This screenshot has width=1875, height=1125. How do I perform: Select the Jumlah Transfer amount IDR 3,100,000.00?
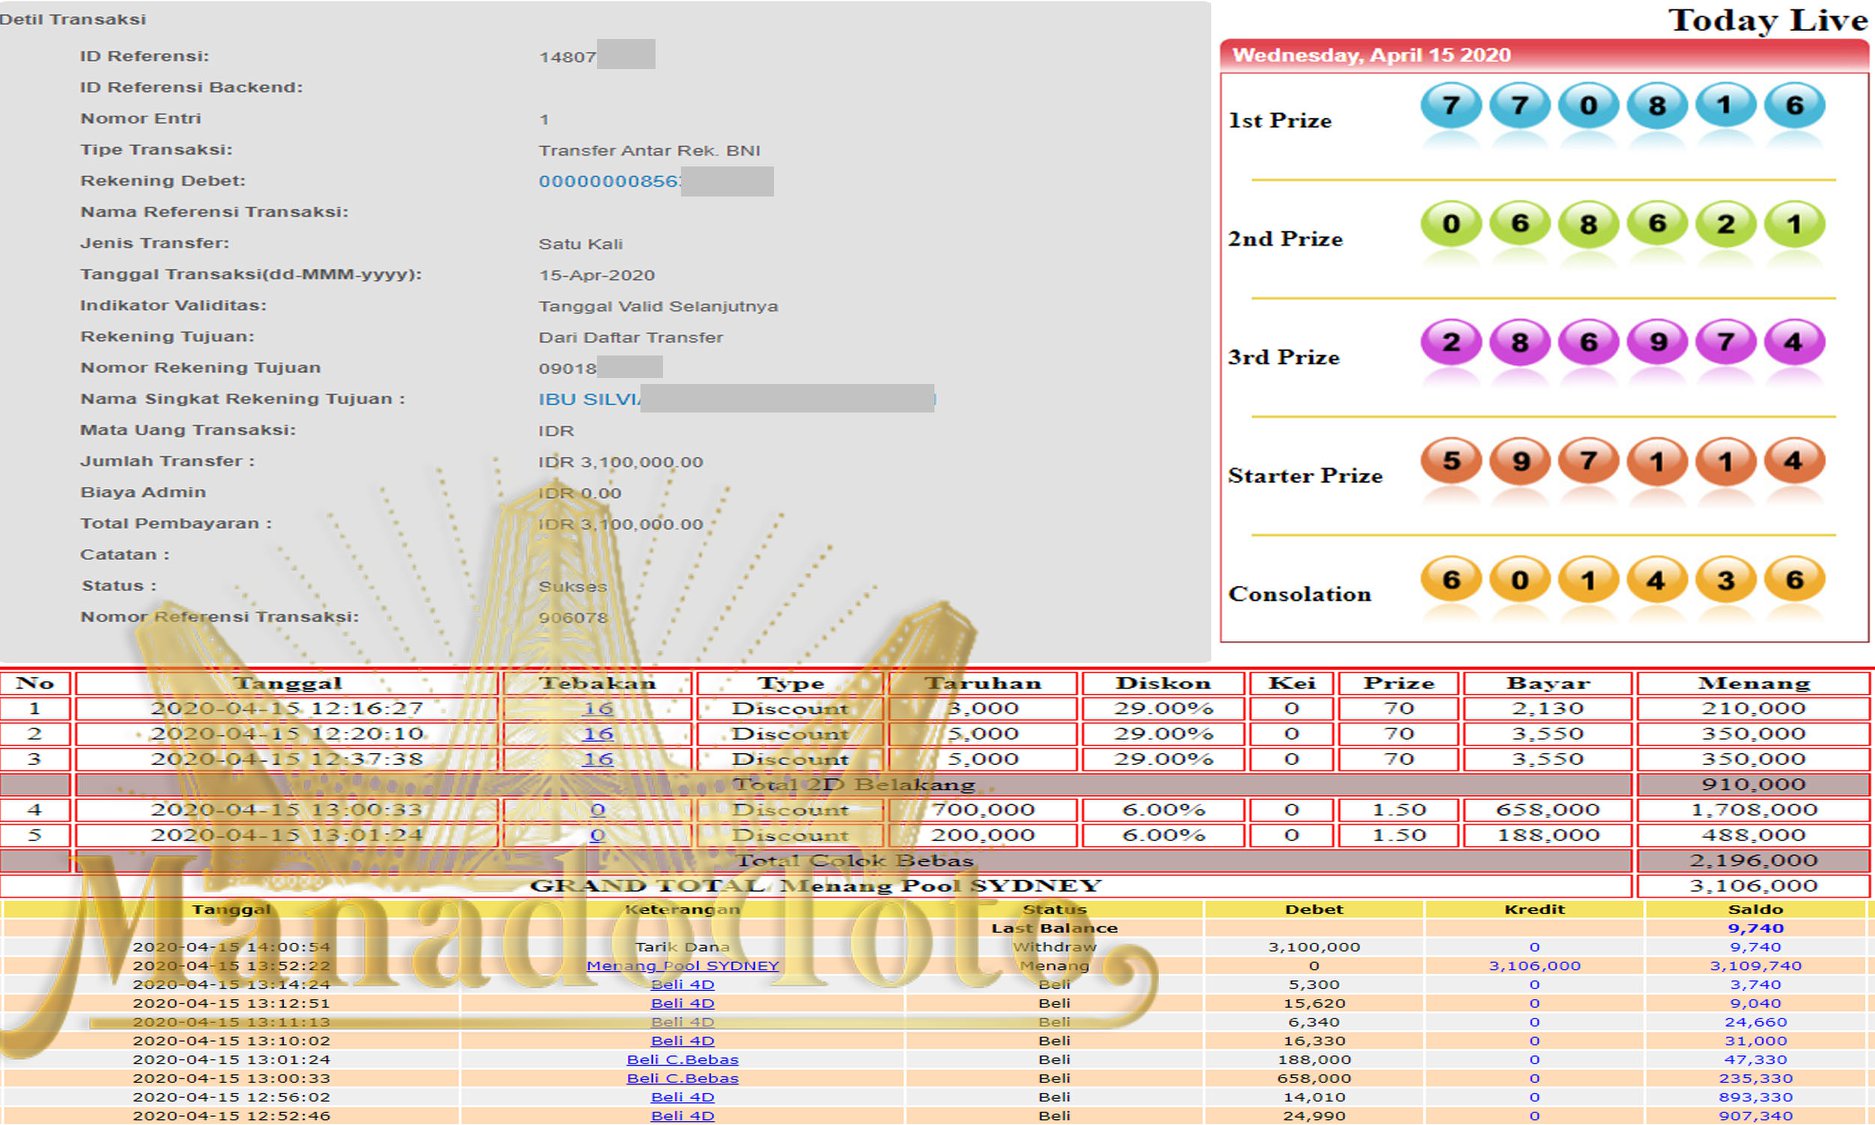click(x=621, y=462)
